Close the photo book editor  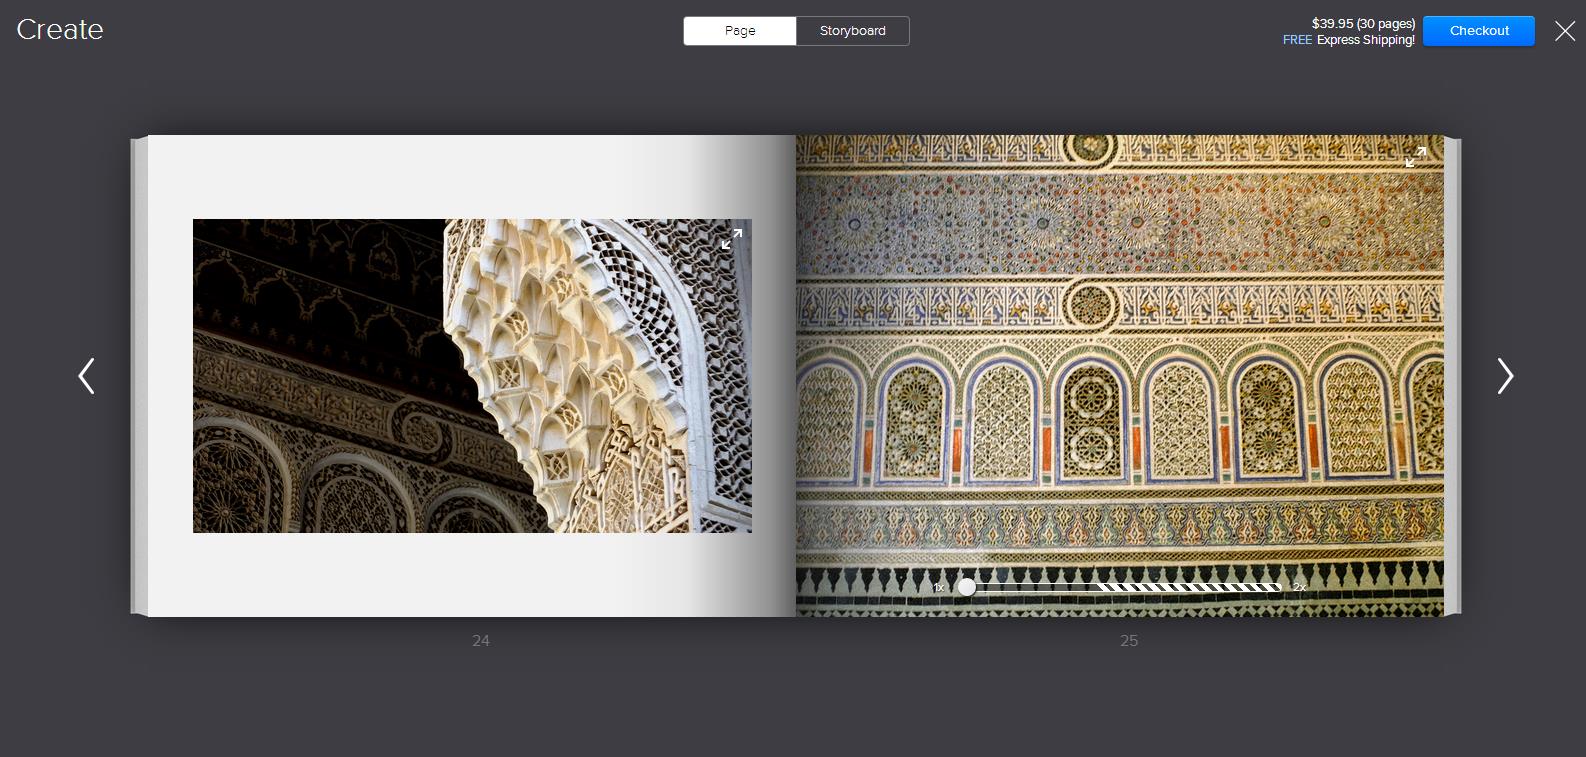tap(1565, 31)
